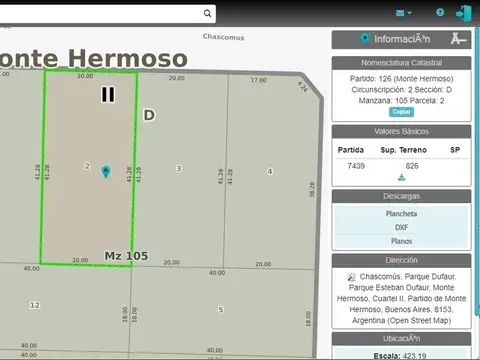Click the blue map marker on parcel 2
The width and height of the screenshot is (480, 360).
coord(106,172)
